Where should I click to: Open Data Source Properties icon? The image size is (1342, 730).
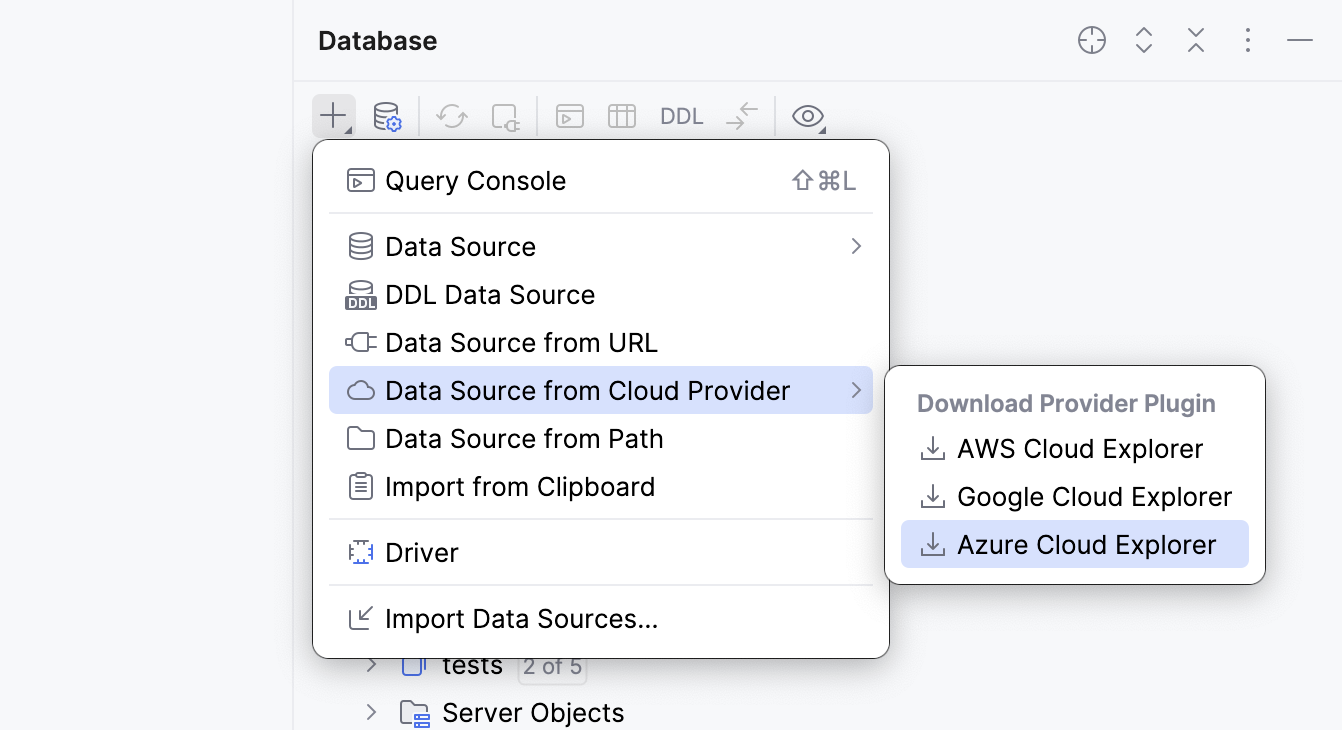(x=388, y=115)
